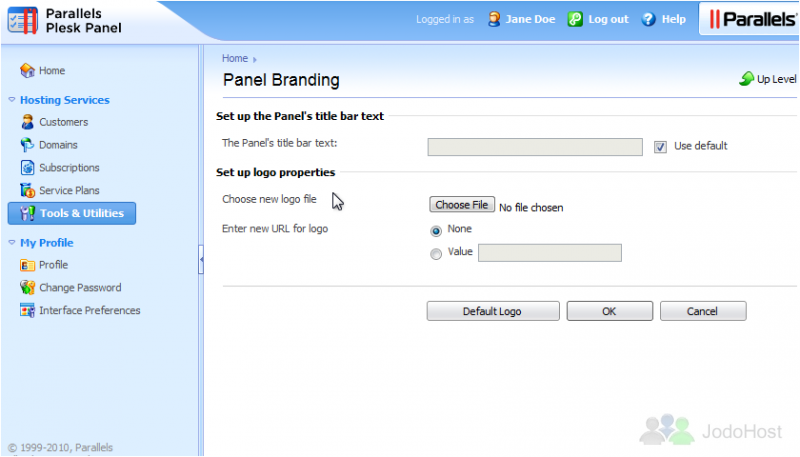
Task: Toggle the Use default checkbox
Action: tap(660, 147)
